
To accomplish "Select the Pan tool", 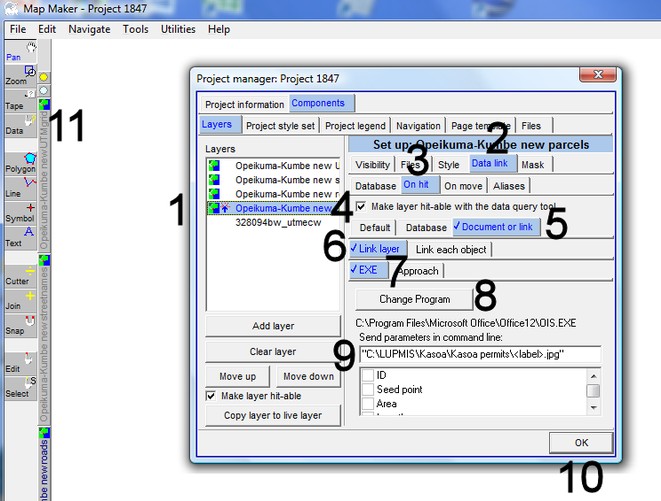I will tap(15, 52).
